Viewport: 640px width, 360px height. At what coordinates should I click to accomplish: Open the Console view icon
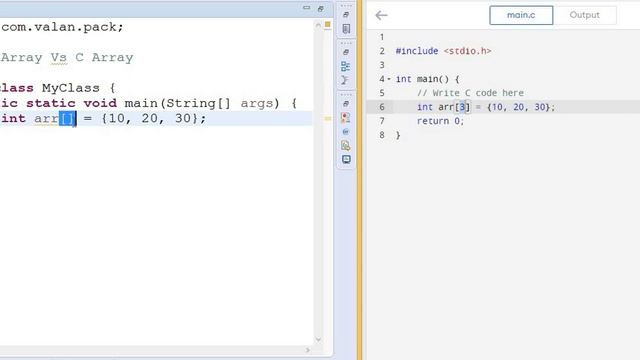tap(346, 160)
